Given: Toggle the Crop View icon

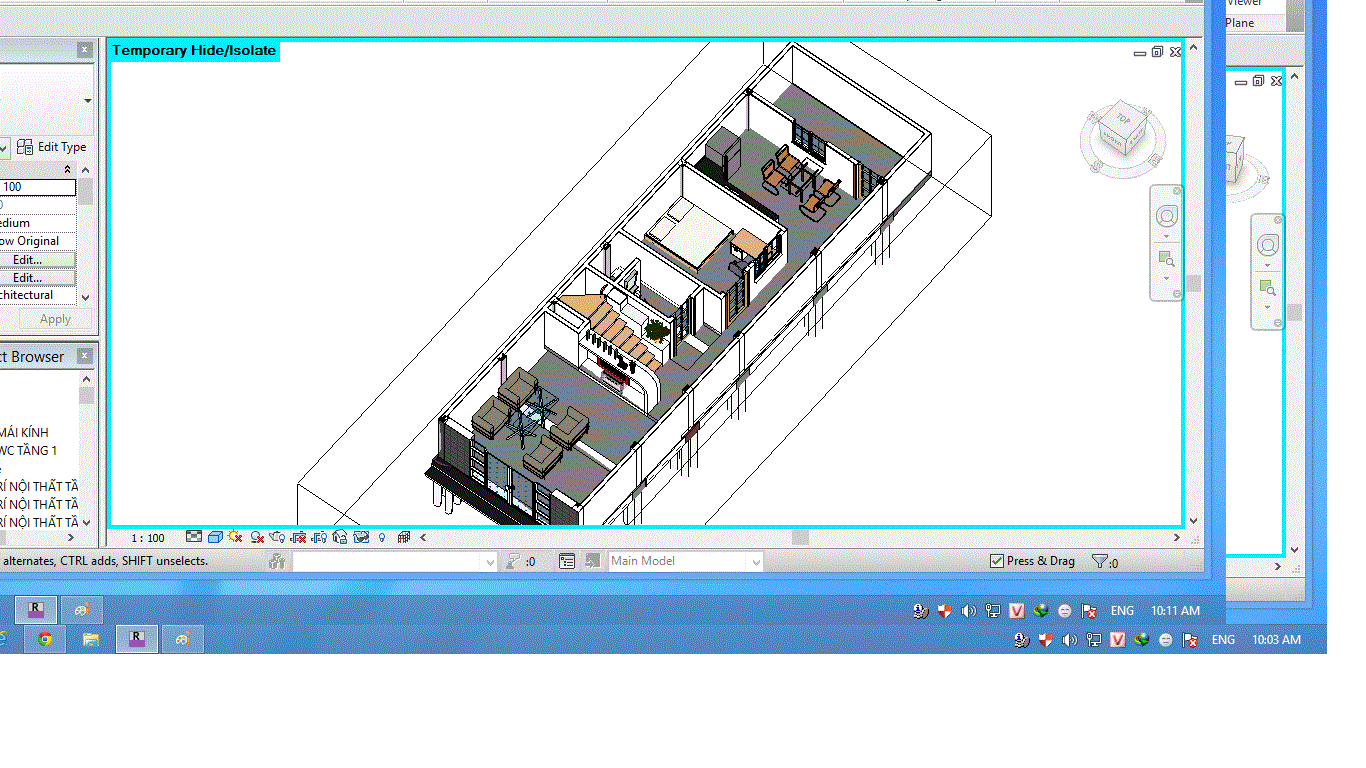Looking at the screenshot, I should coord(298,537).
